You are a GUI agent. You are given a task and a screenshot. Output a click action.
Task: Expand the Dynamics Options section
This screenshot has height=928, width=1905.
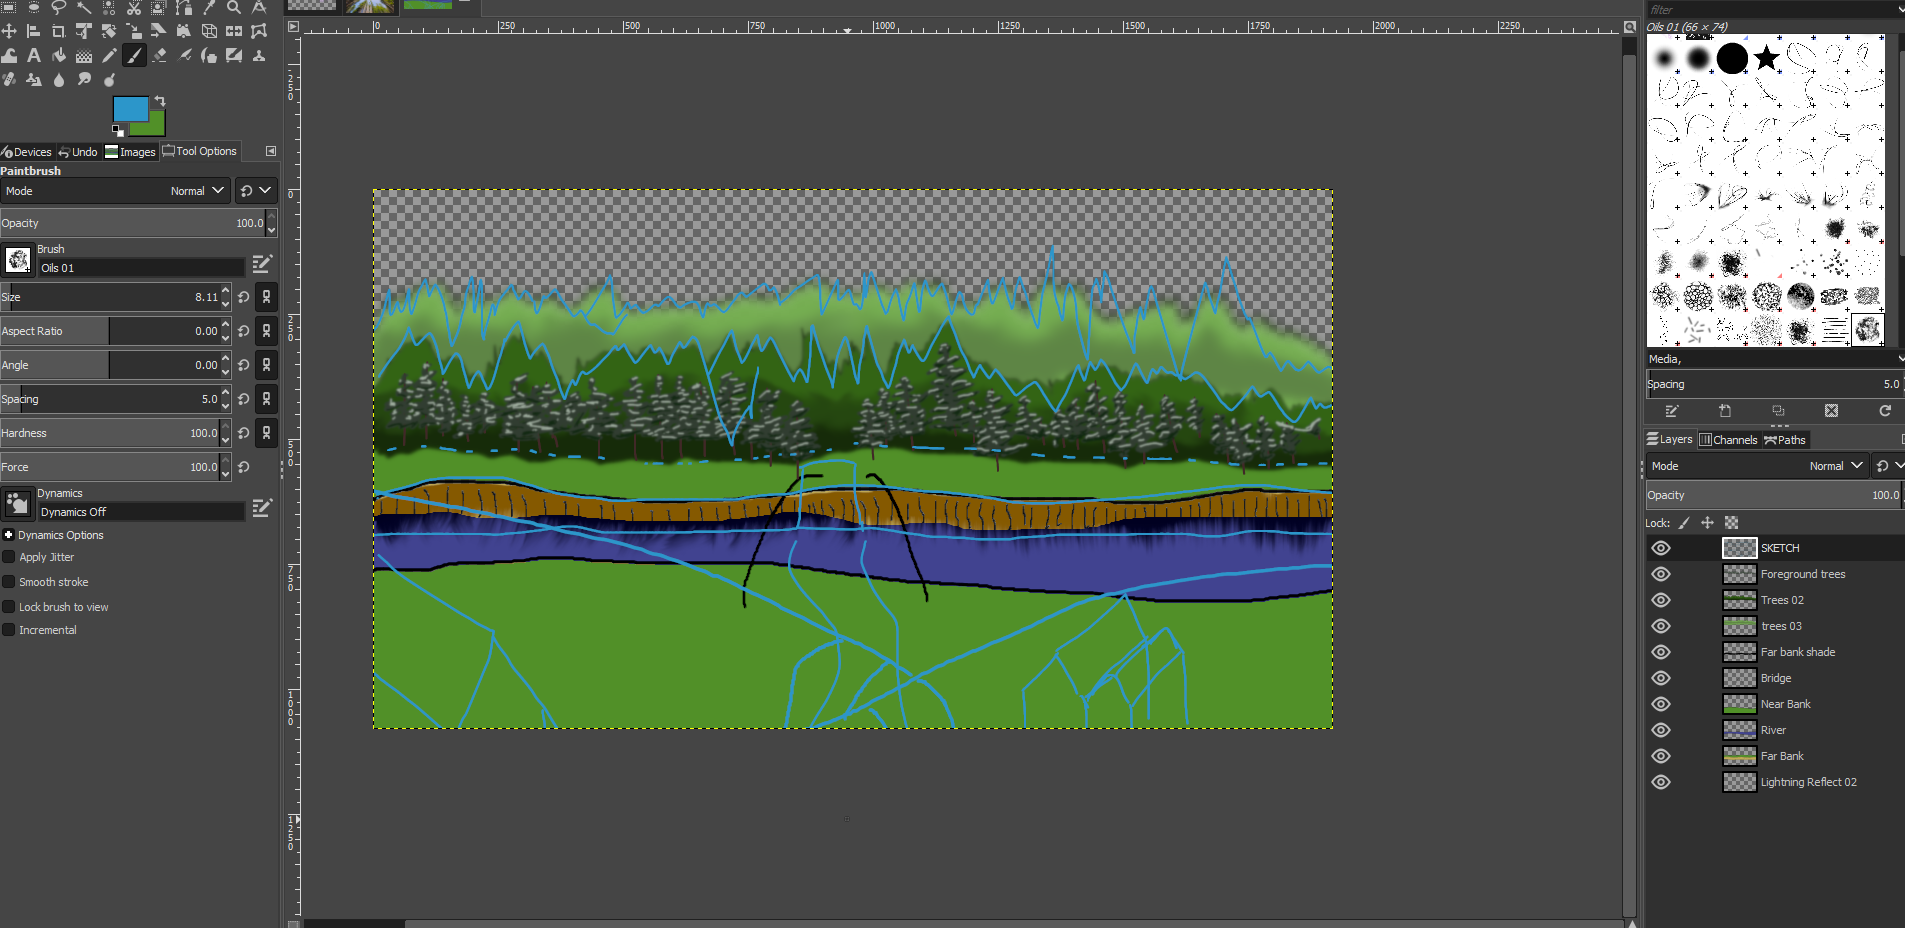coord(8,535)
